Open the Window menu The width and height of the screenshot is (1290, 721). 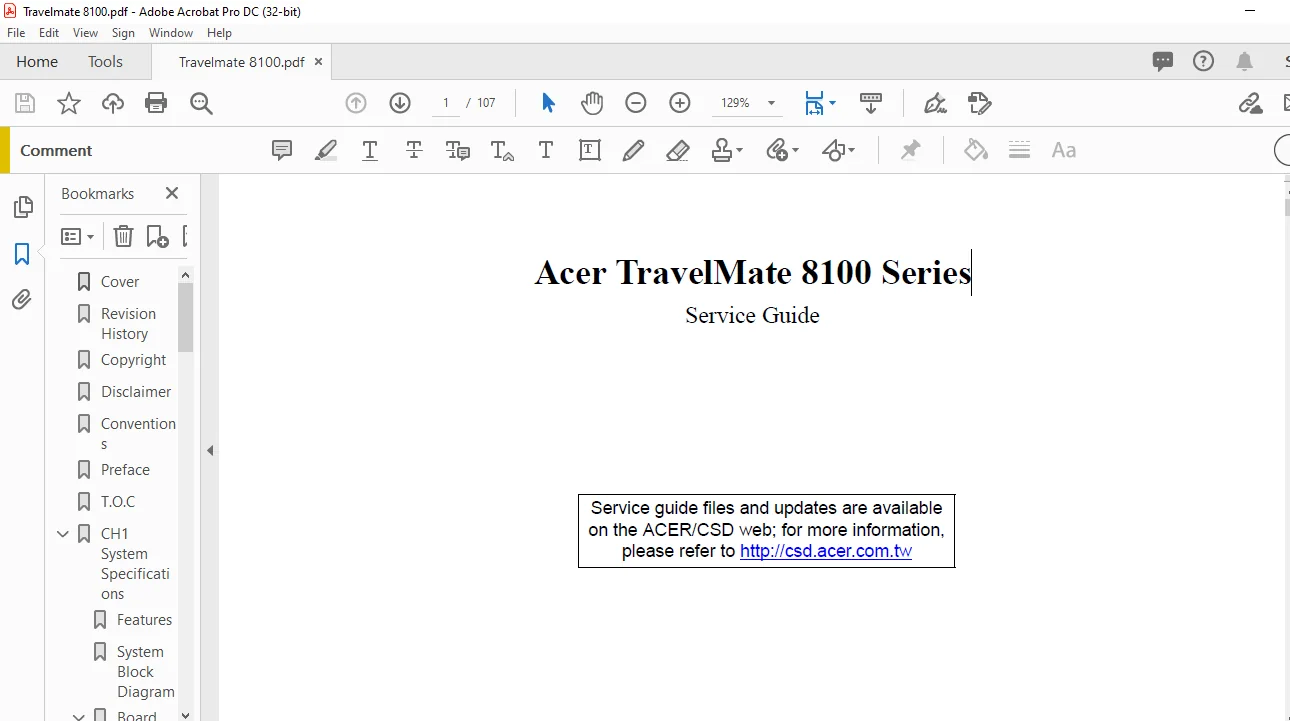click(171, 33)
